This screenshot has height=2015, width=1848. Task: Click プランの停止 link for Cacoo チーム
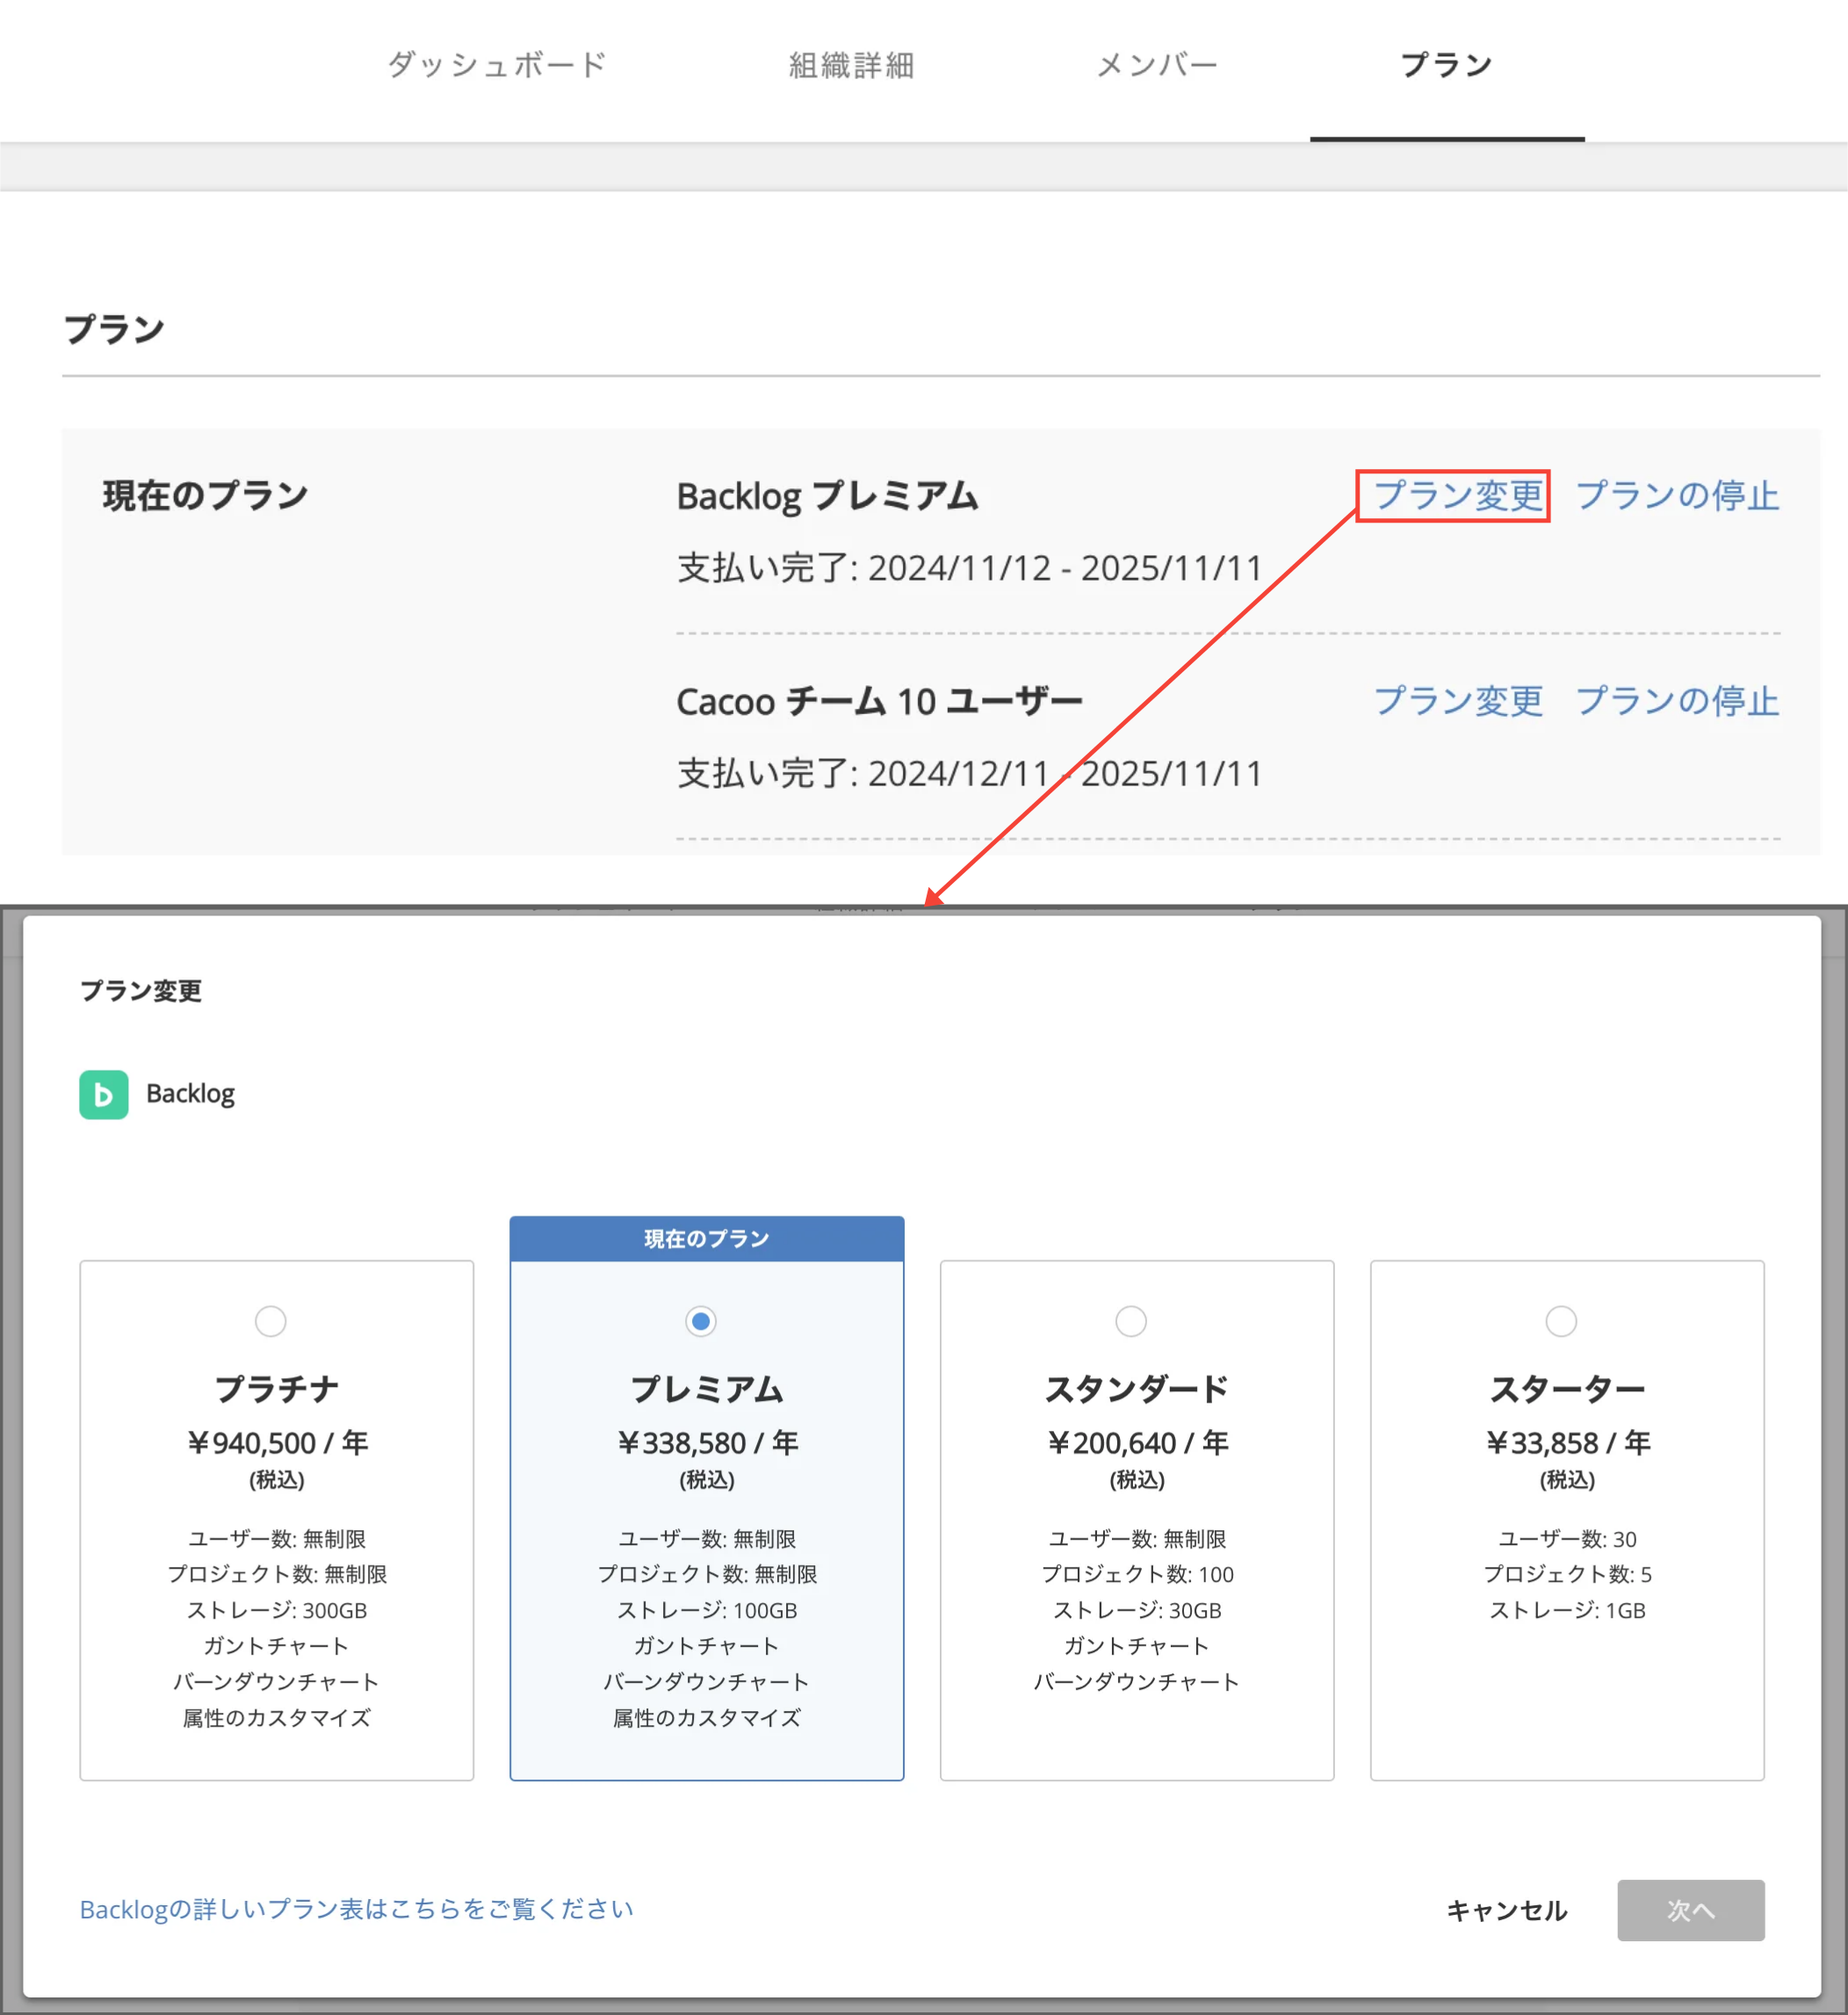pyautogui.click(x=1677, y=701)
